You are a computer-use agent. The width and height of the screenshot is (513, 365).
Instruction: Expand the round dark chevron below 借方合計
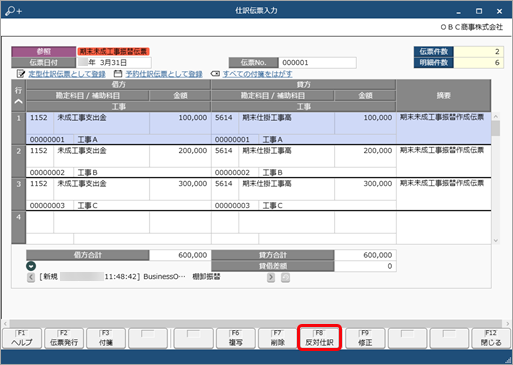pos(31,266)
